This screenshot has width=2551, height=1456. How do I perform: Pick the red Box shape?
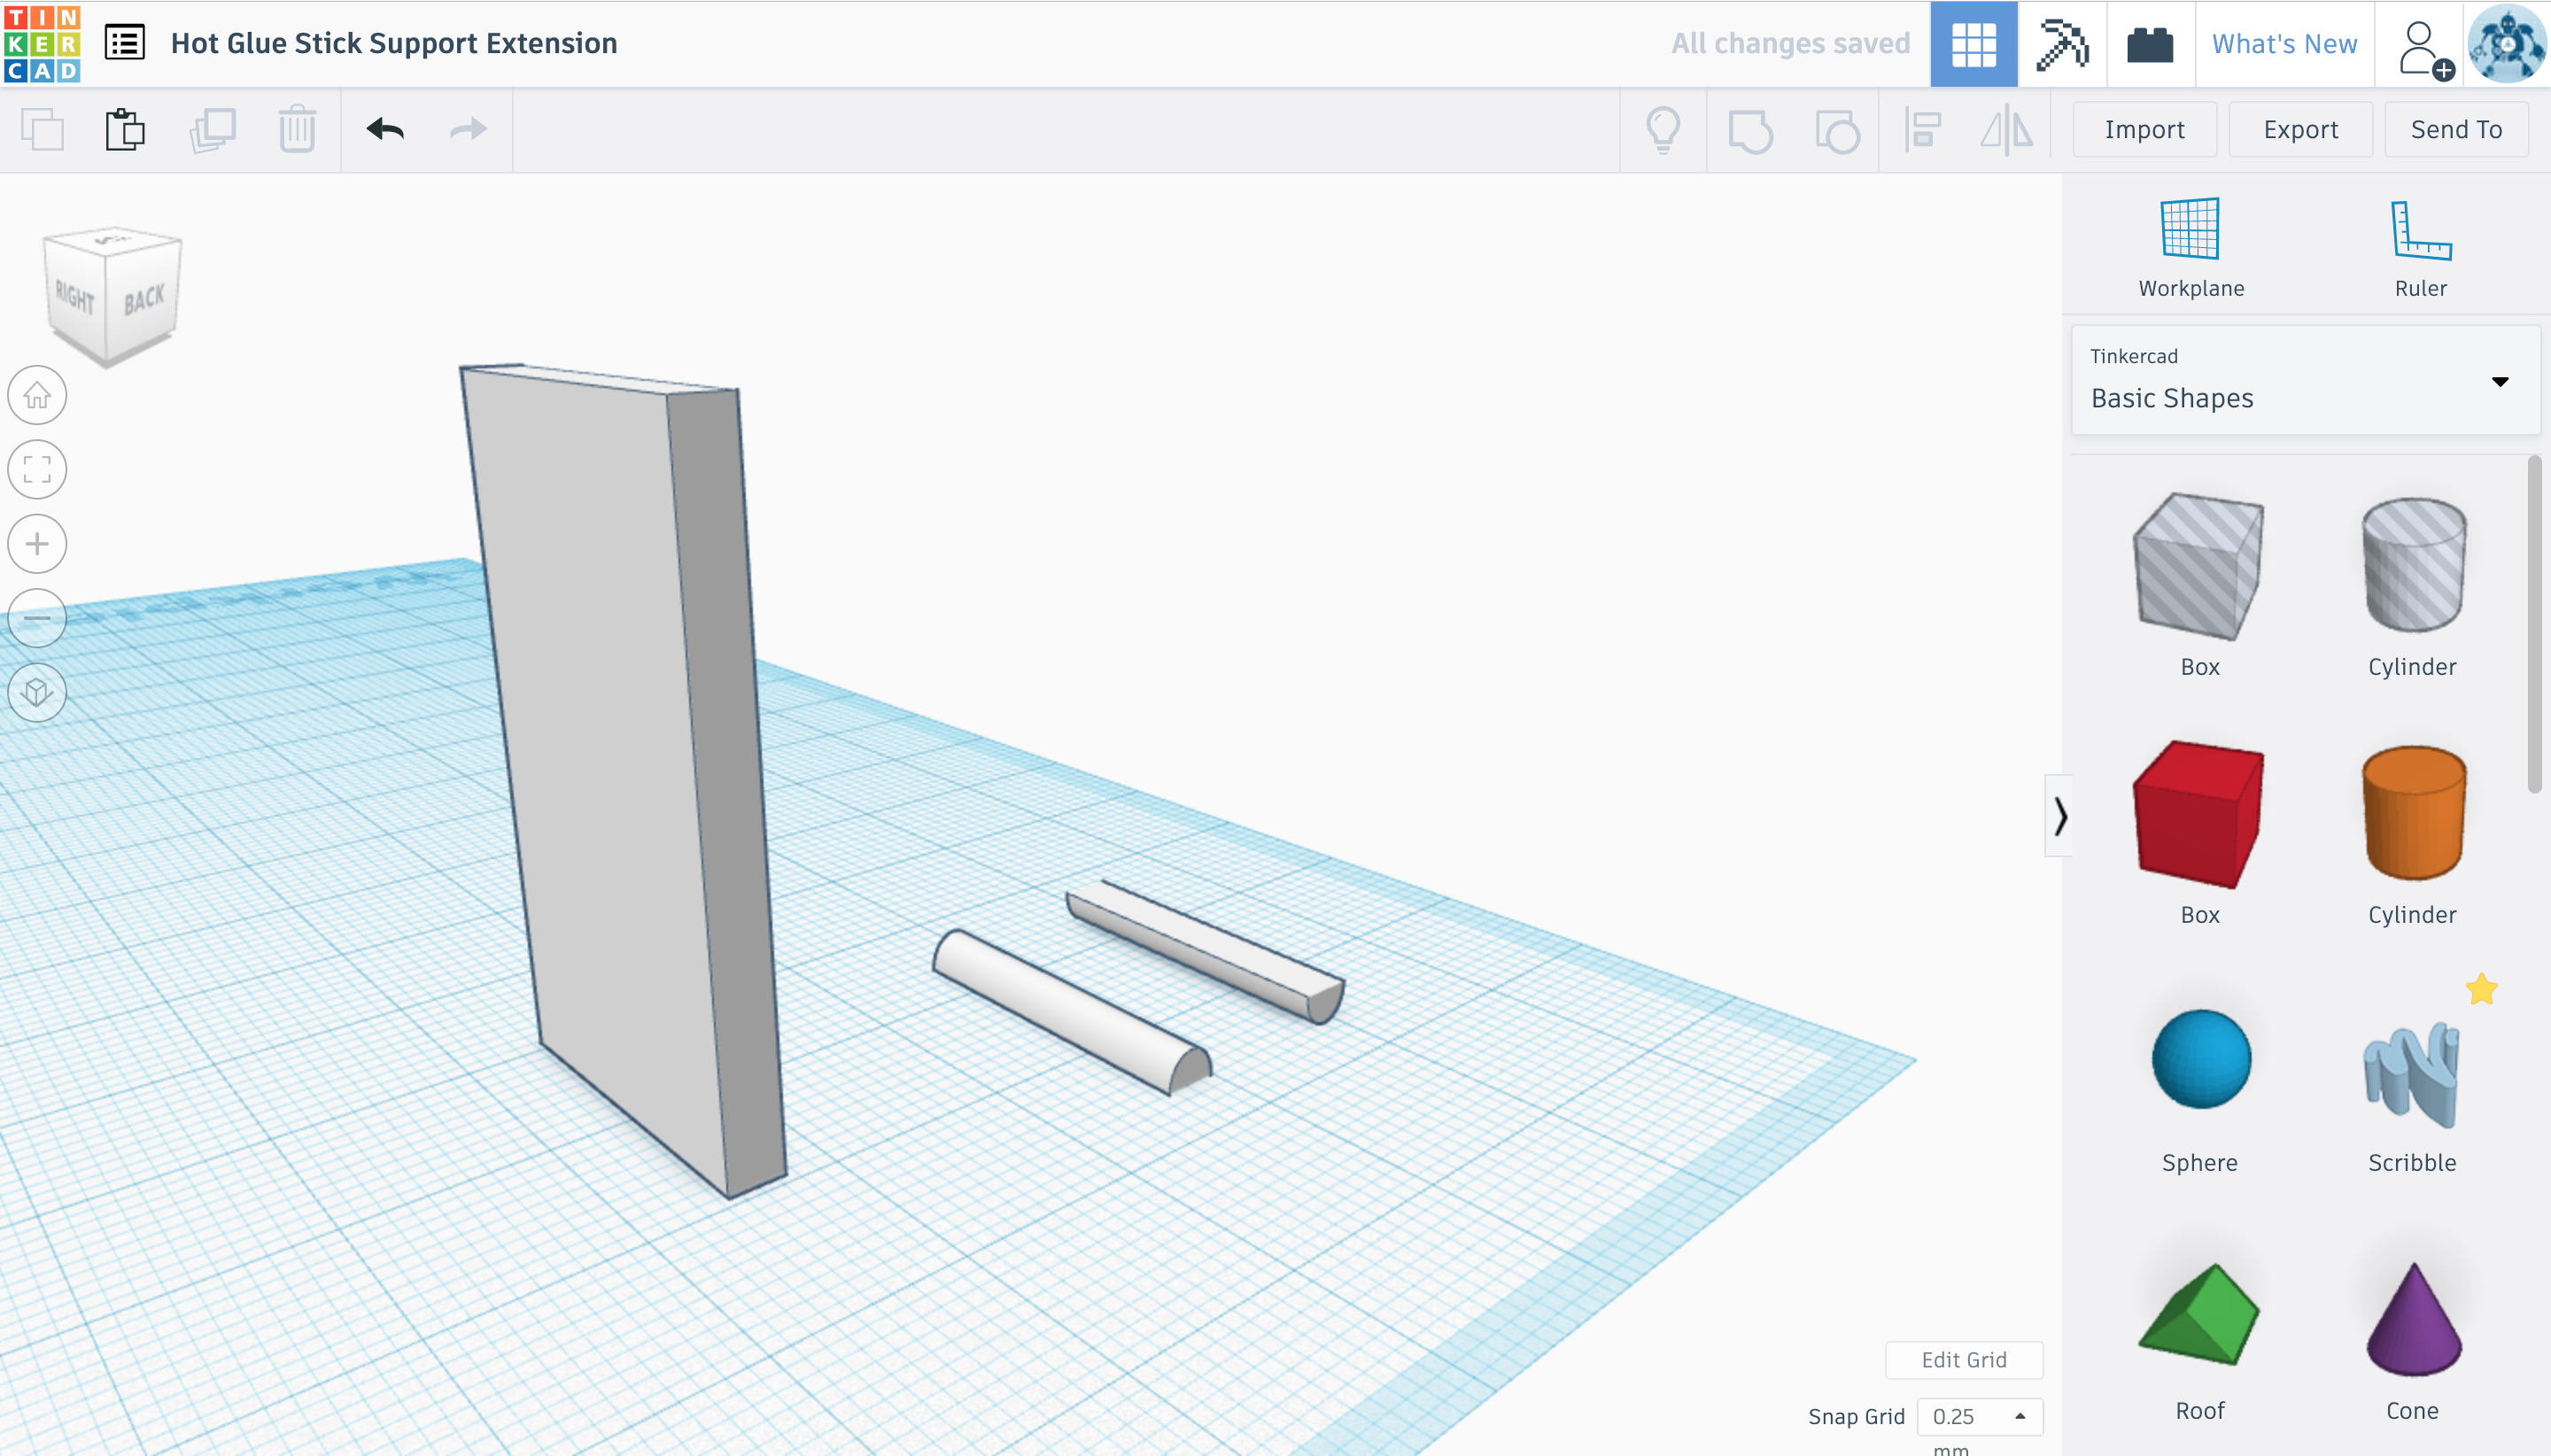pyautogui.click(x=2198, y=815)
